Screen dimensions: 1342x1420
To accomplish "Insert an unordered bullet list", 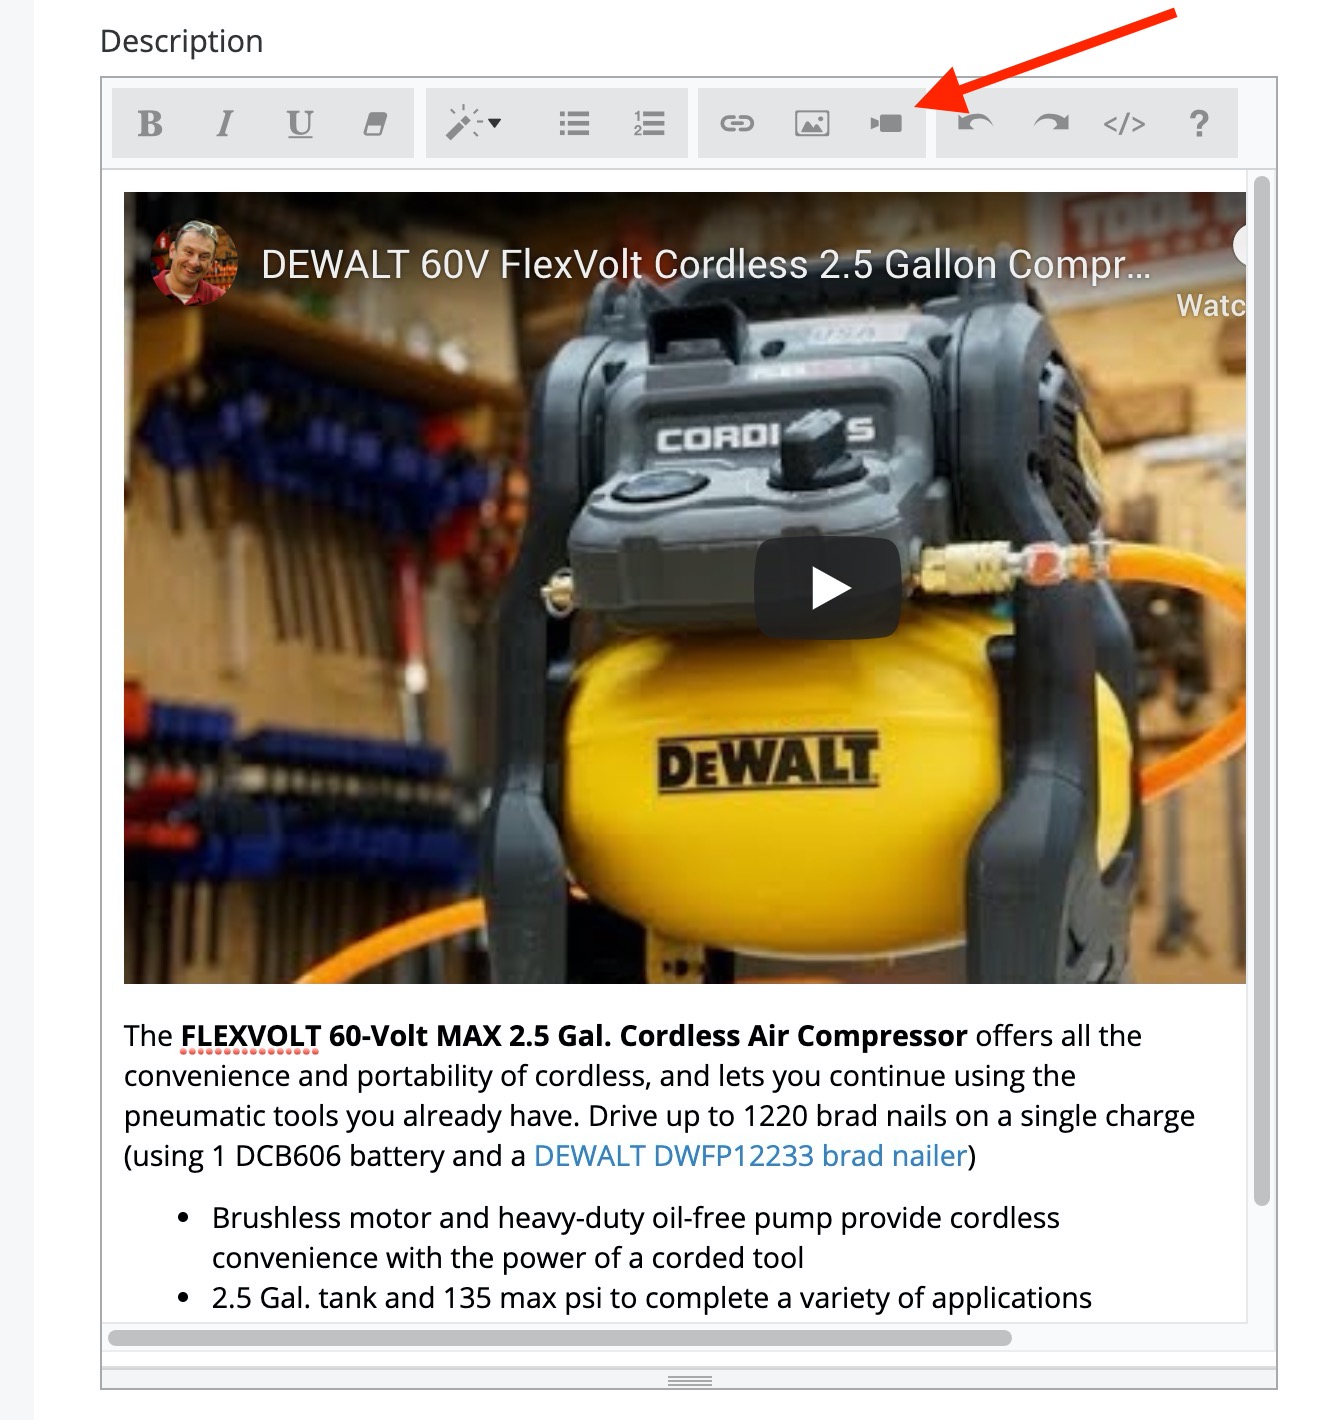I will coord(574,123).
